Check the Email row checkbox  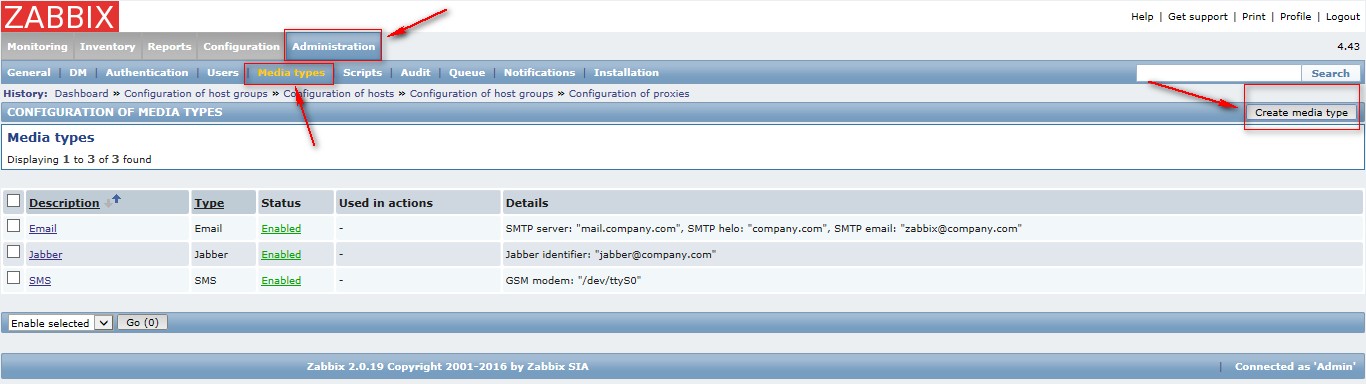tap(14, 226)
